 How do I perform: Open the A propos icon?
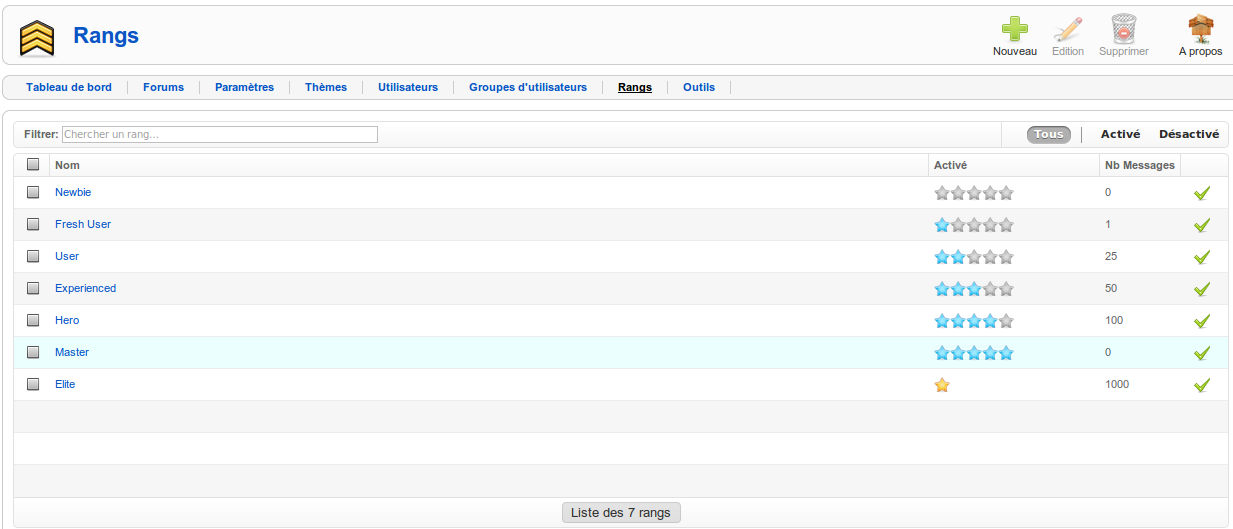pos(1200,30)
